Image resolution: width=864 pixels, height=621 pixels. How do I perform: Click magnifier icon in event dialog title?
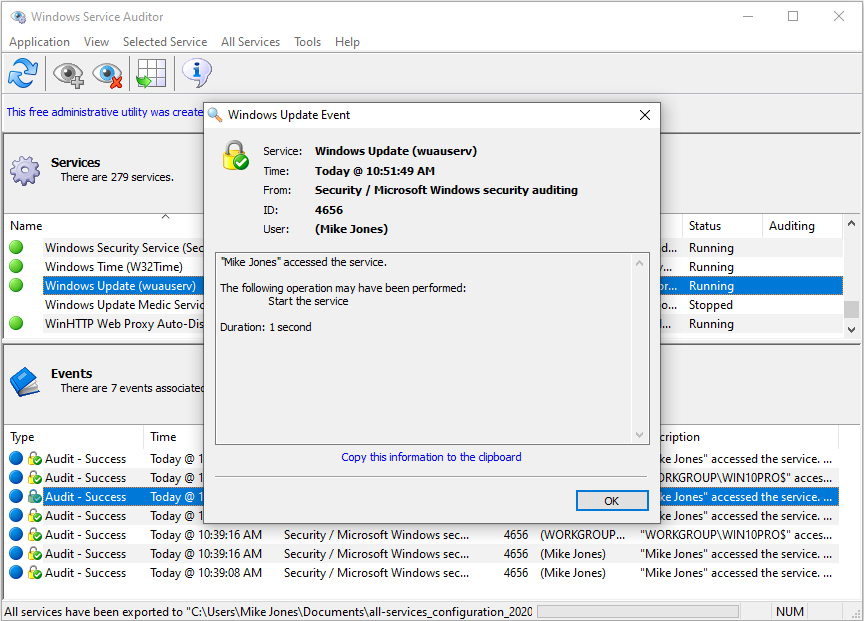[x=215, y=115]
